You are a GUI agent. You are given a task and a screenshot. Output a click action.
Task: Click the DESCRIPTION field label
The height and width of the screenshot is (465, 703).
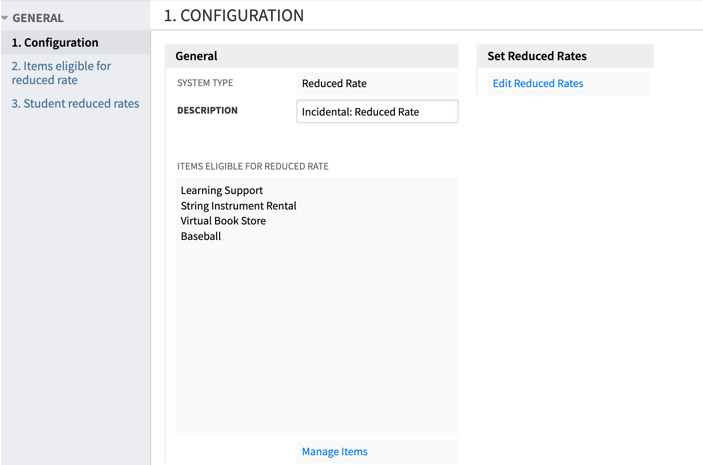tap(207, 111)
